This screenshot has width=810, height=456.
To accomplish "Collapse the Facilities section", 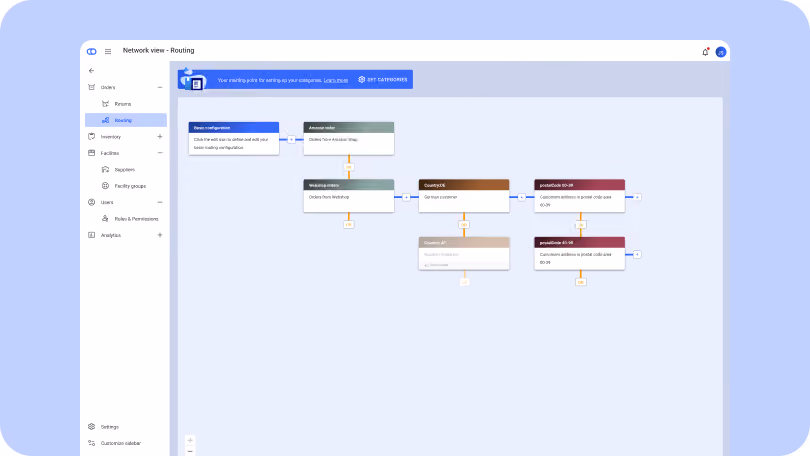I will [160, 153].
